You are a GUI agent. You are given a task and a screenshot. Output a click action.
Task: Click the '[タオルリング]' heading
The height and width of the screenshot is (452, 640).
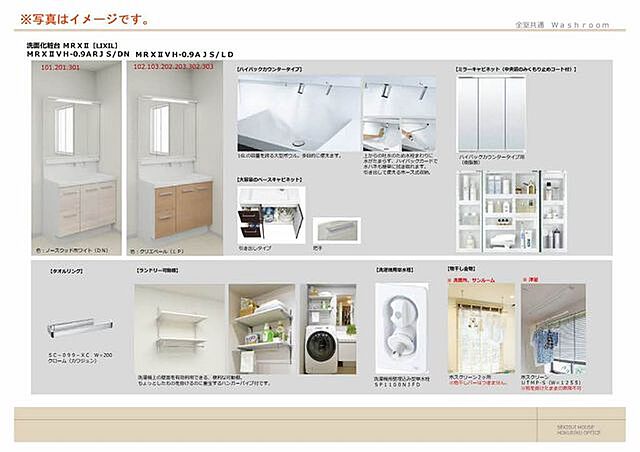click(66, 271)
